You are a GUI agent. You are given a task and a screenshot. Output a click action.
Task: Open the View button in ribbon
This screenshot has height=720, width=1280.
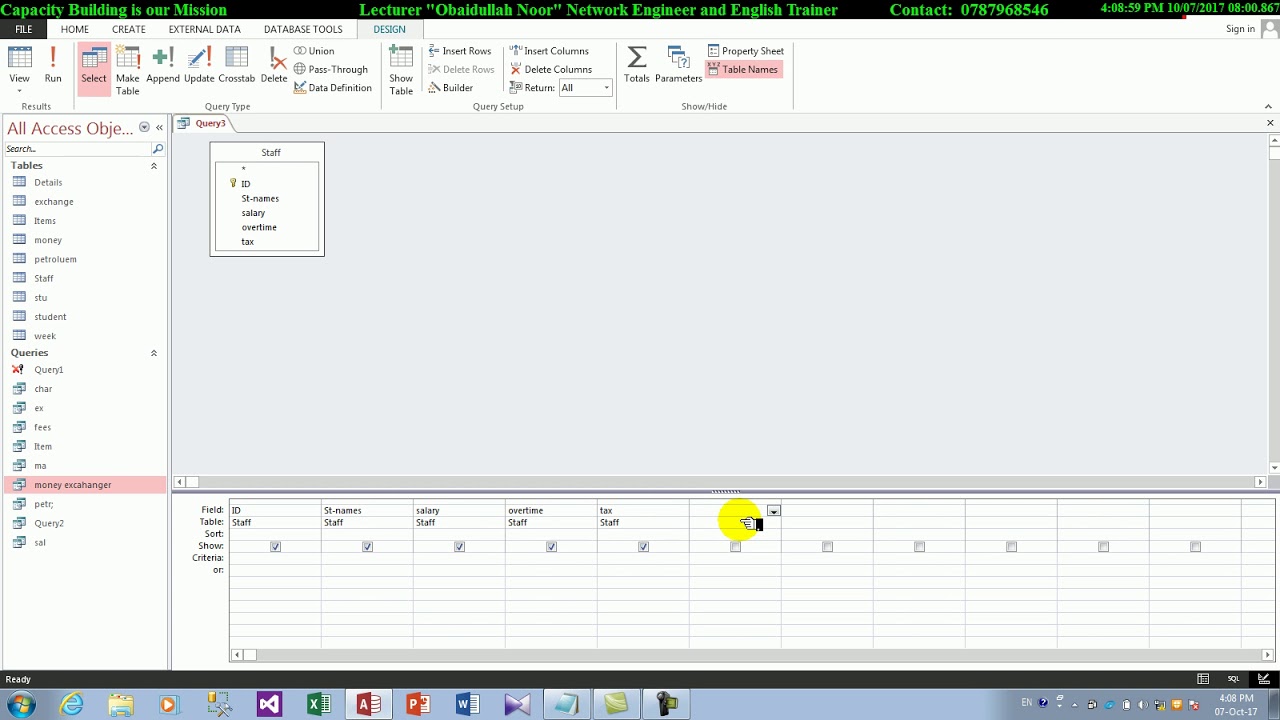[19, 70]
